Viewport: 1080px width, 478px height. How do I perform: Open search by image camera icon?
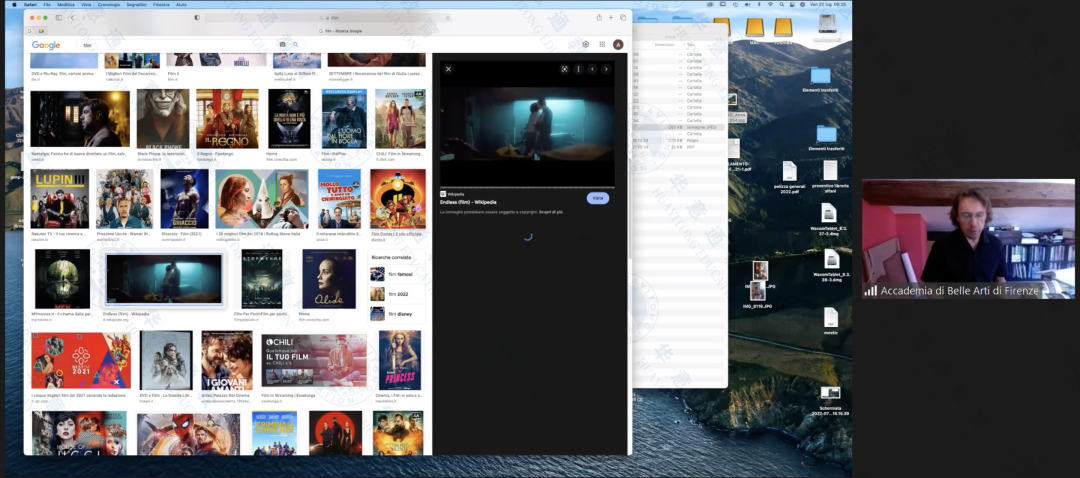(x=282, y=45)
